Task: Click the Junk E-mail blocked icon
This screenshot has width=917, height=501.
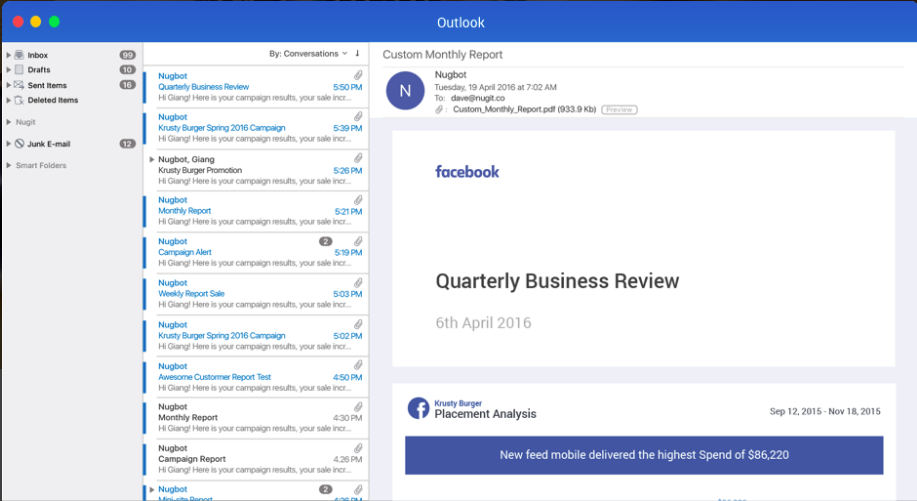Action: point(19,143)
